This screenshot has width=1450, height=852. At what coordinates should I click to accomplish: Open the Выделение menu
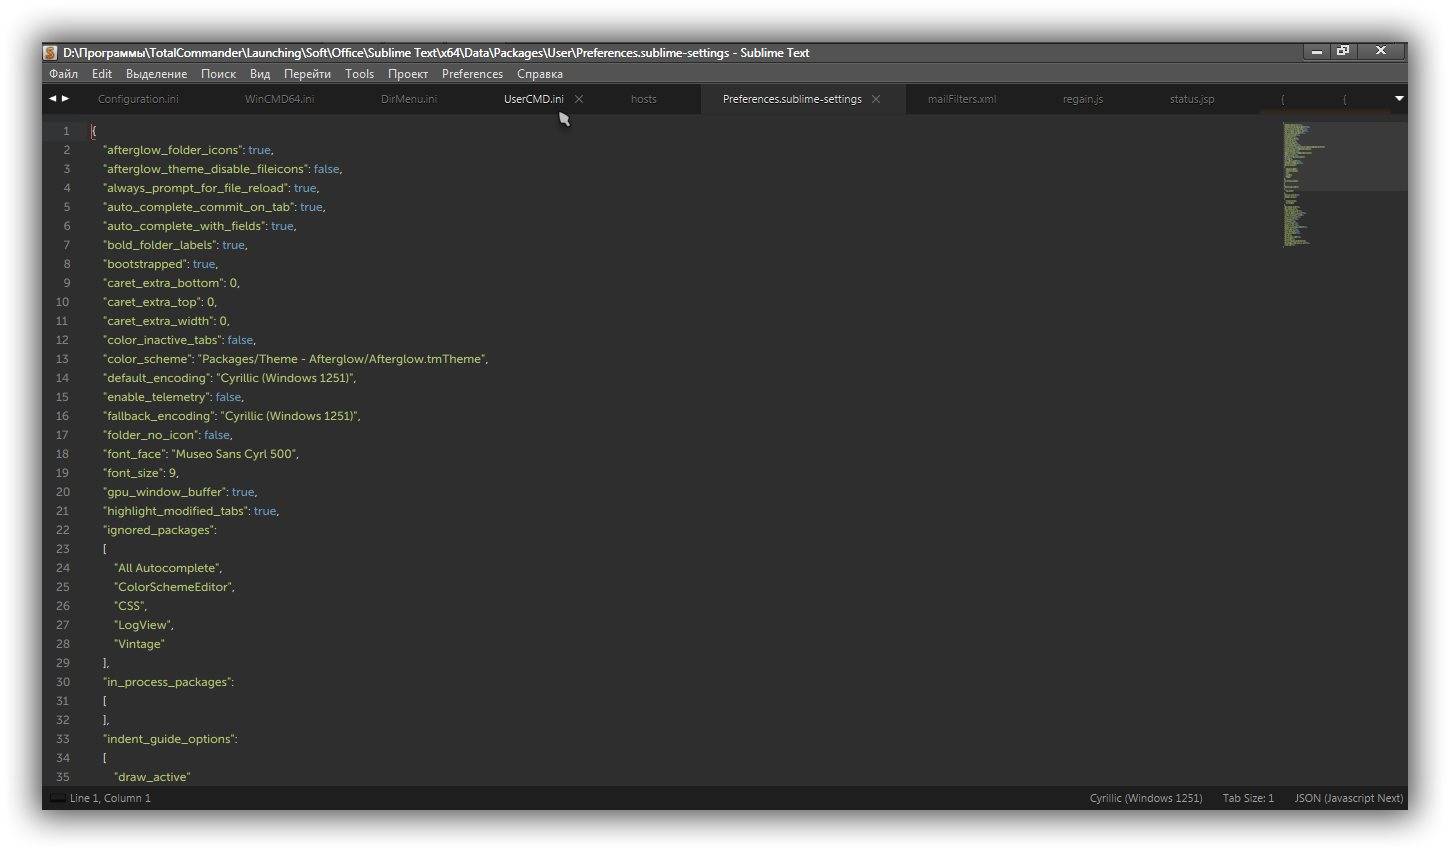click(156, 74)
